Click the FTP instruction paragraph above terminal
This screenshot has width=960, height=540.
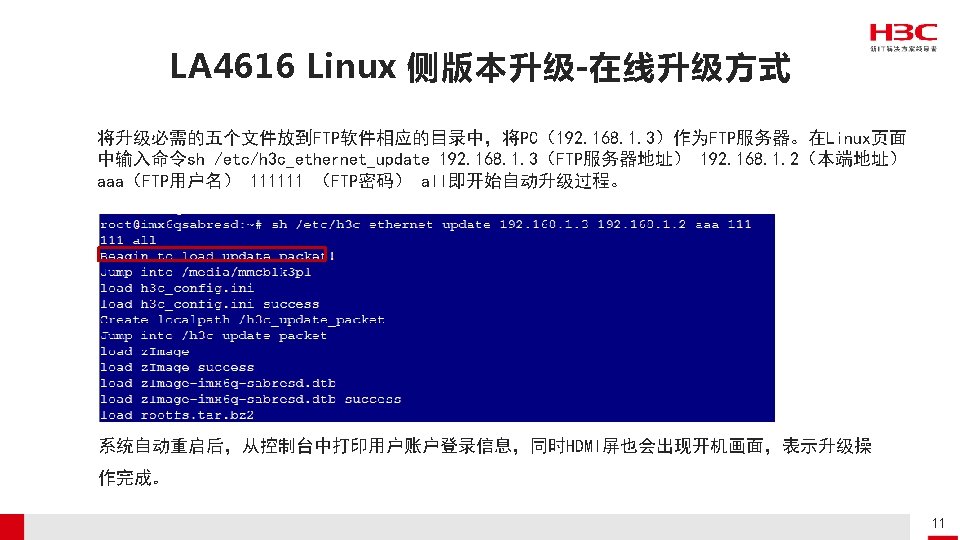click(501, 159)
